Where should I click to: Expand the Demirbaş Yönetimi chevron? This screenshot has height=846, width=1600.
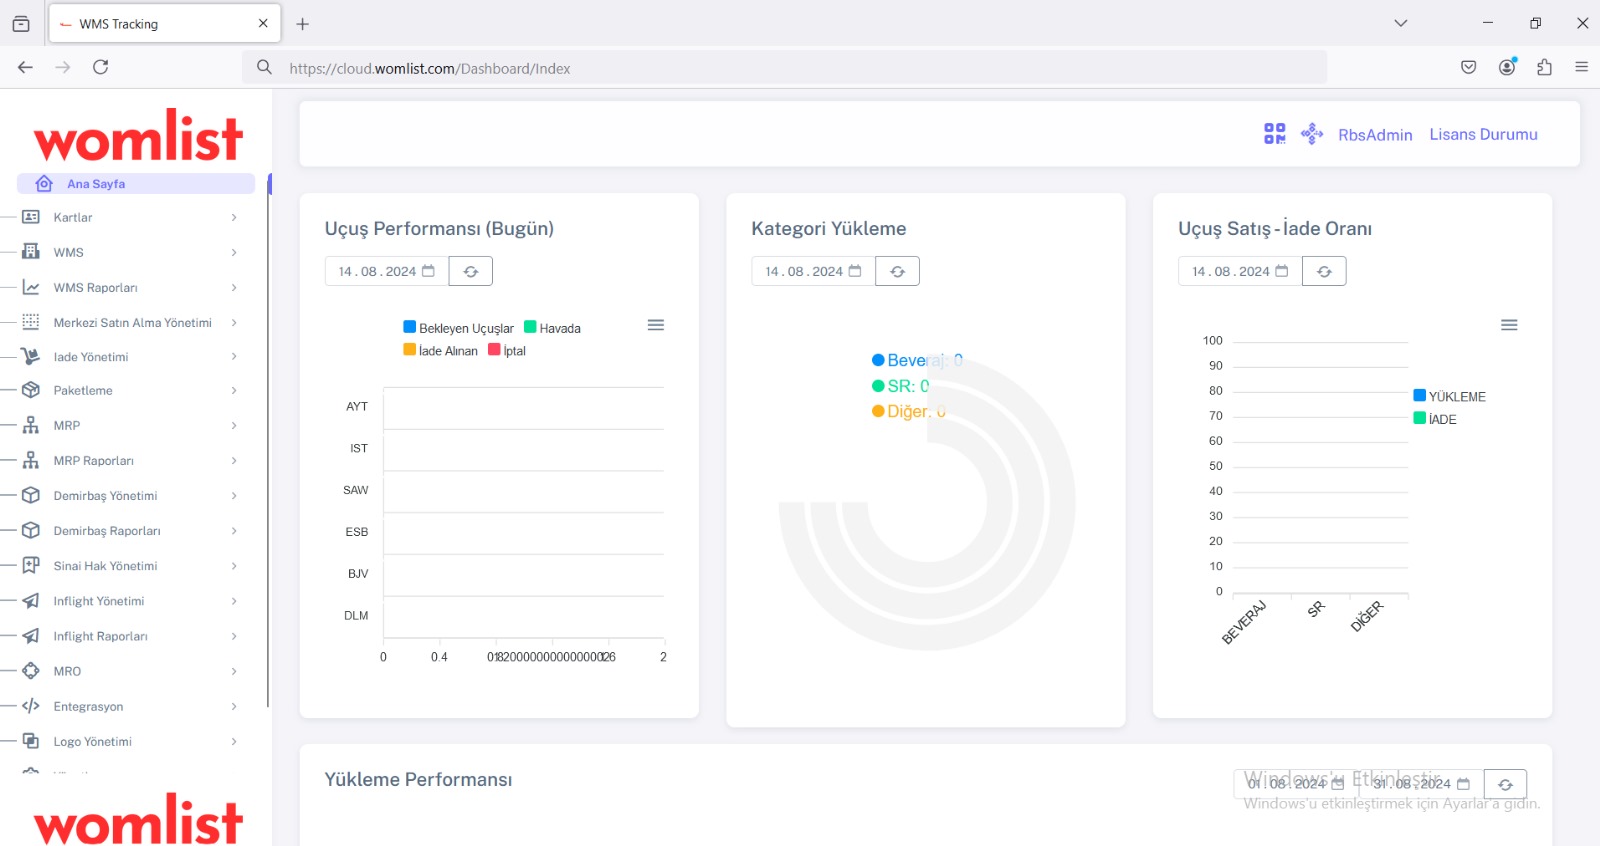tap(234, 495)
